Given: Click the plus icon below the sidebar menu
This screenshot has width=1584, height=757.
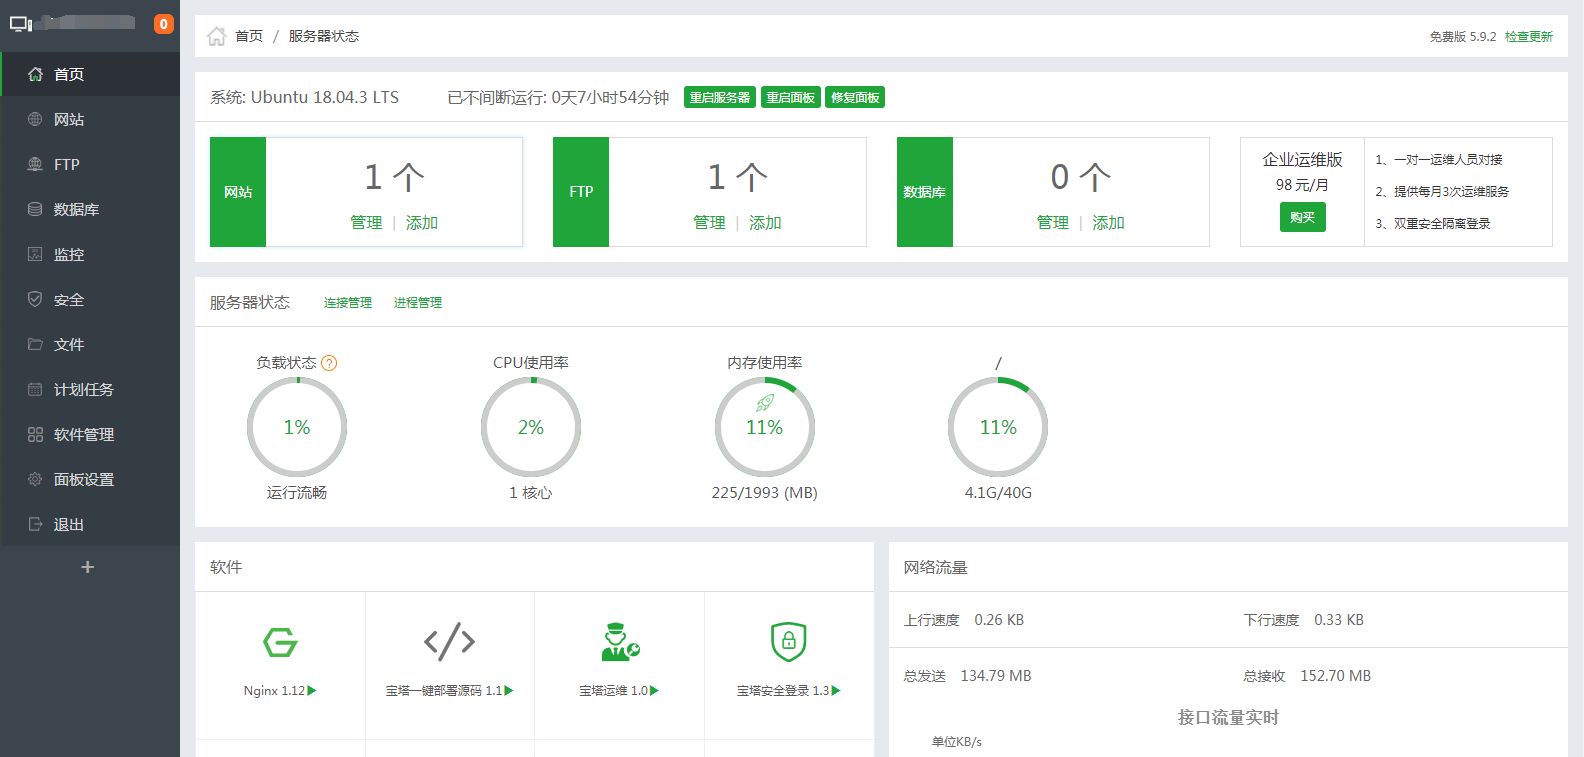Looking at the screenshot, I should (x=88, y=567).
